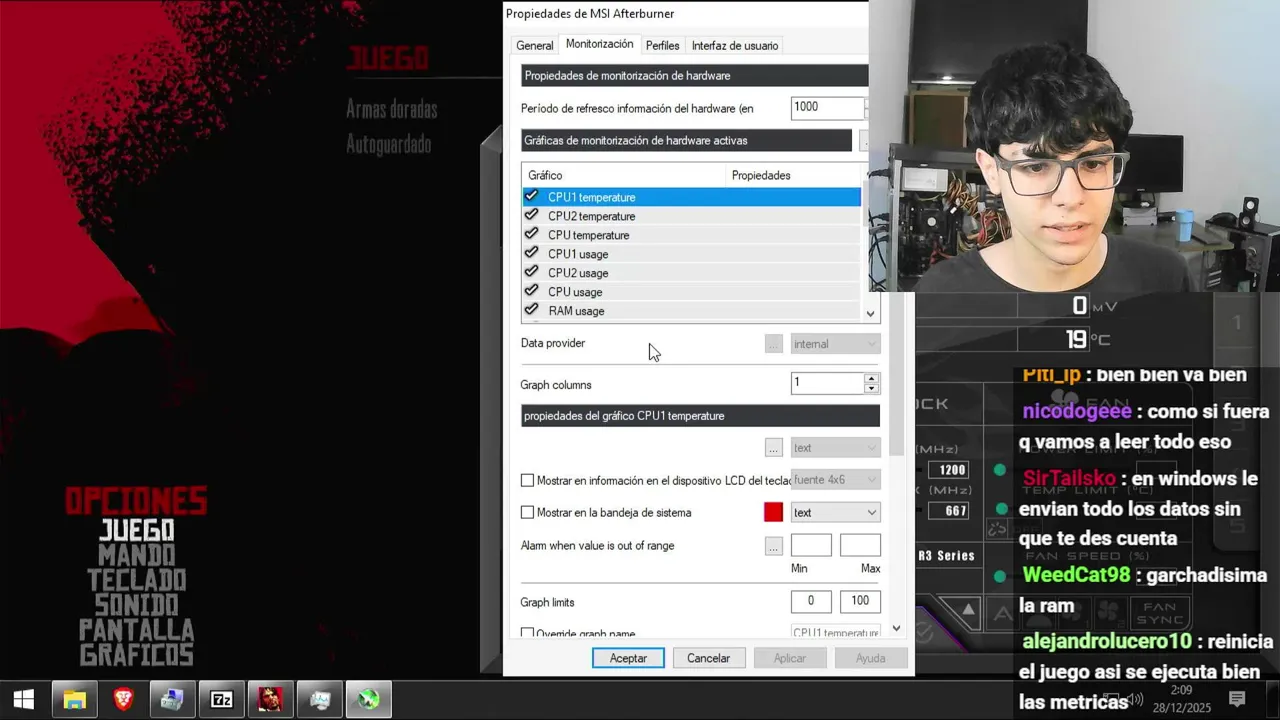The image size is (1280, 720).
Task: Uncheck the CPU2 temperature graph
Action: 531,215
